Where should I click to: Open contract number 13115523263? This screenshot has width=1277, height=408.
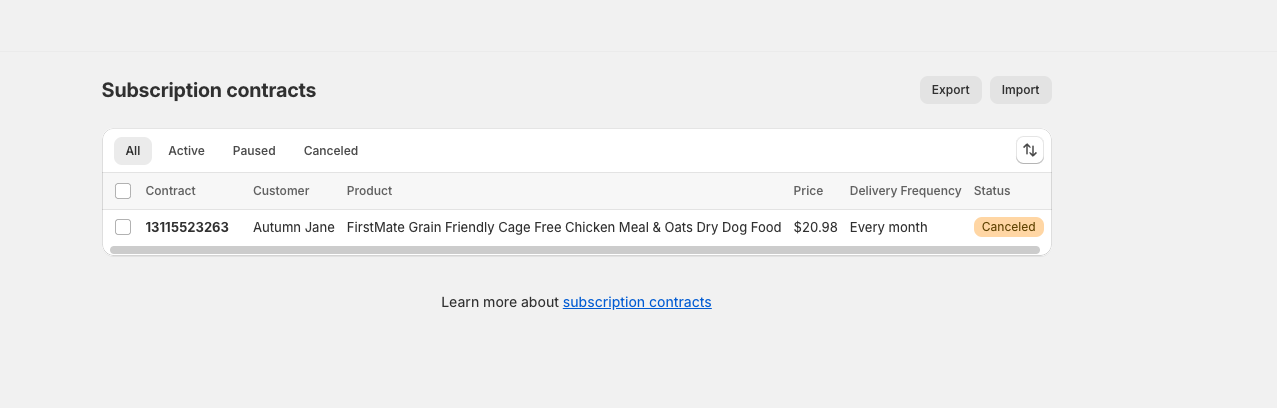(x=187, y=227)
